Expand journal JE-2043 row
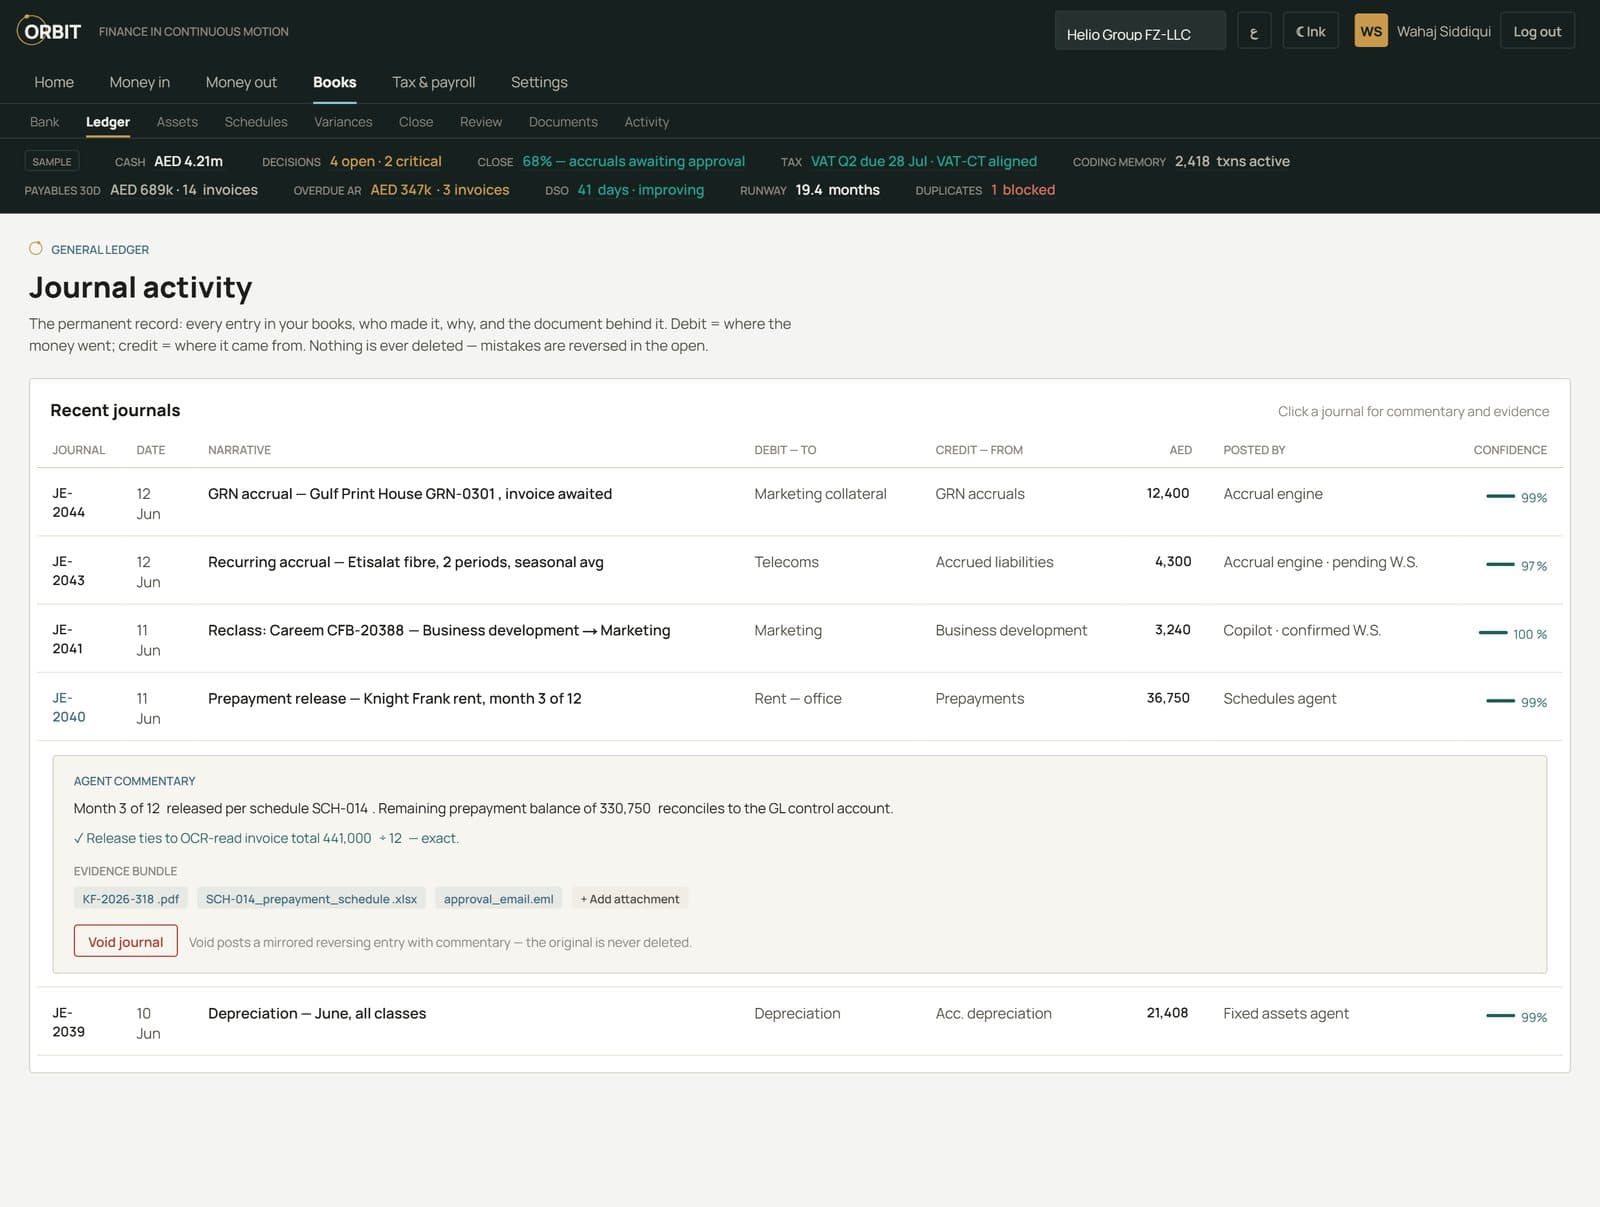The image size is (1600, 1207). pos(800,570)
